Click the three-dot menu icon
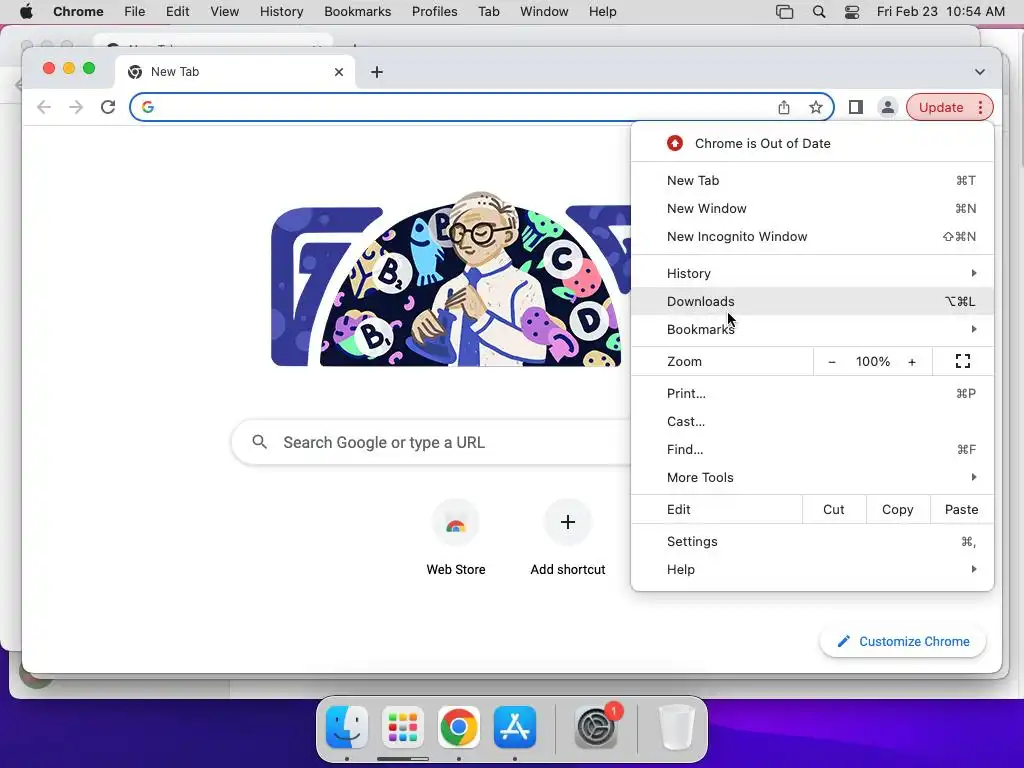Screen dimensions: 1024x768 (980, 107)
